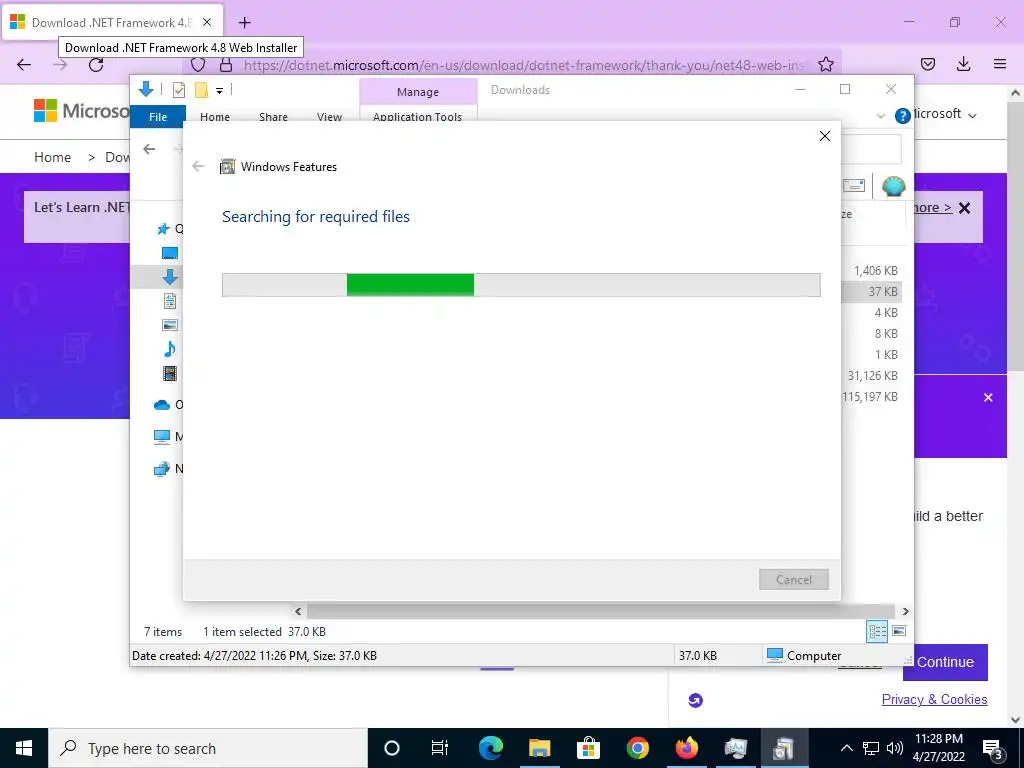Viewport: 1024px width, 768px height.
Task: Select Documents icon in navigation pane
Action: [x=170, y=301]
